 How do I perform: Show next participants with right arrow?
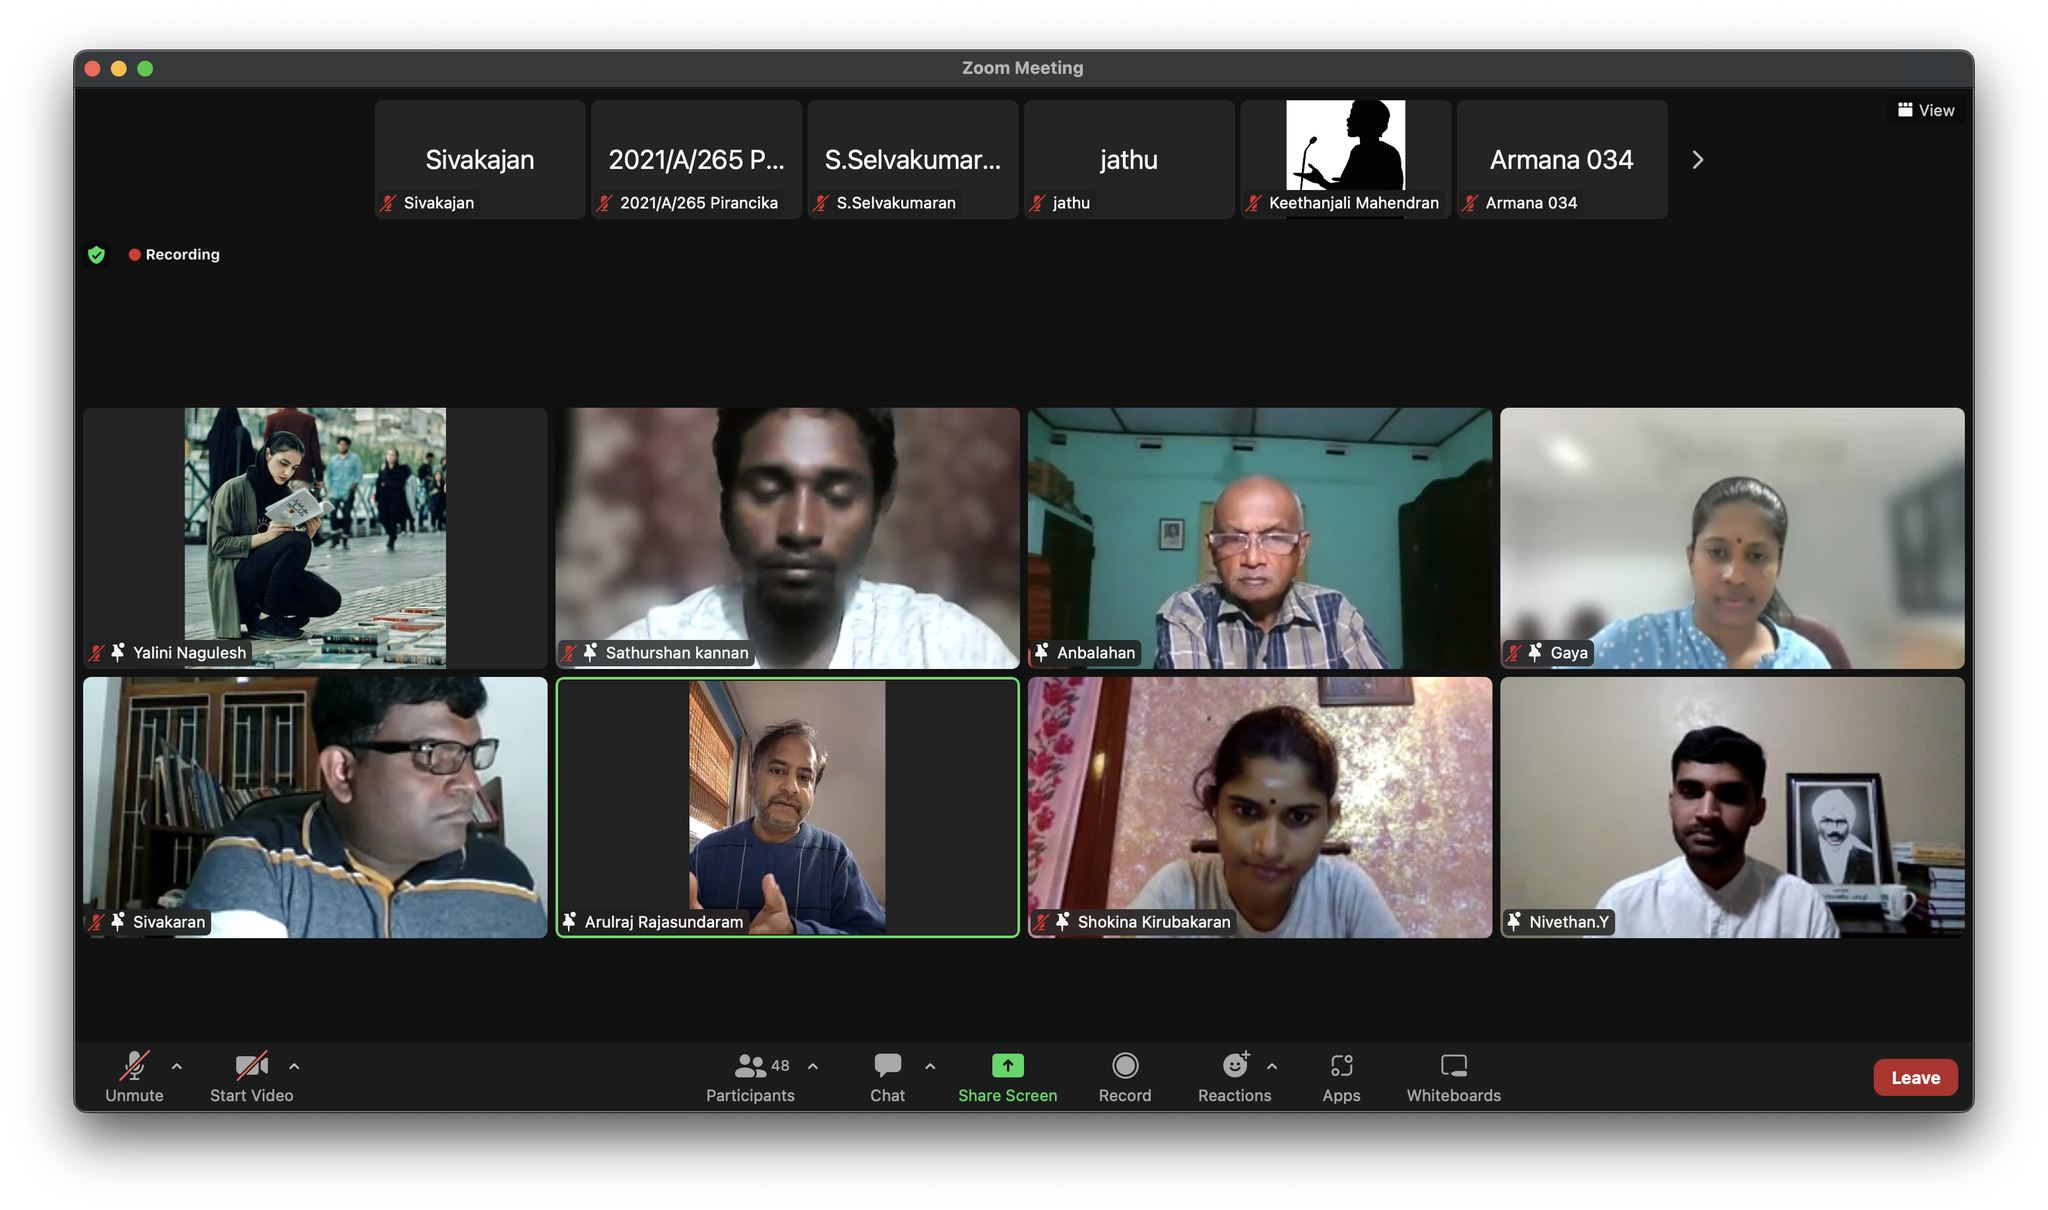(x=1697, y=160)
